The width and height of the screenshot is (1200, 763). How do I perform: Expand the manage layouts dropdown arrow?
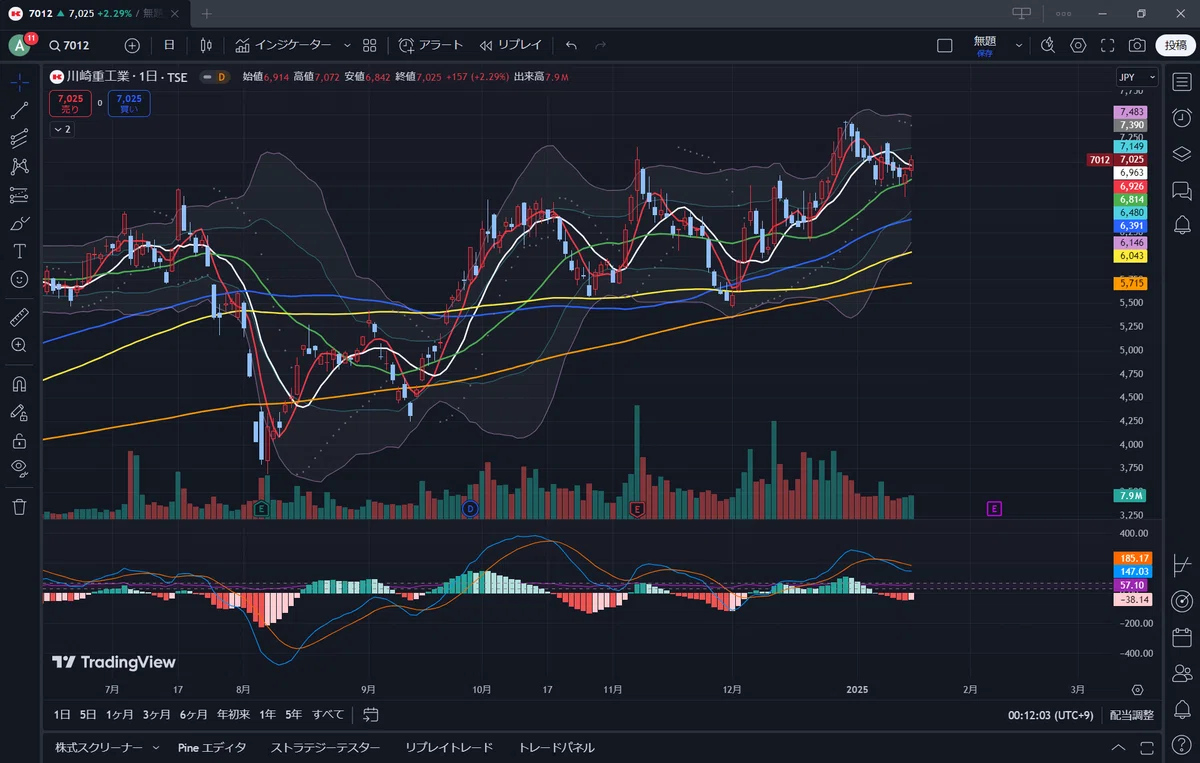tap(1019, 45)
